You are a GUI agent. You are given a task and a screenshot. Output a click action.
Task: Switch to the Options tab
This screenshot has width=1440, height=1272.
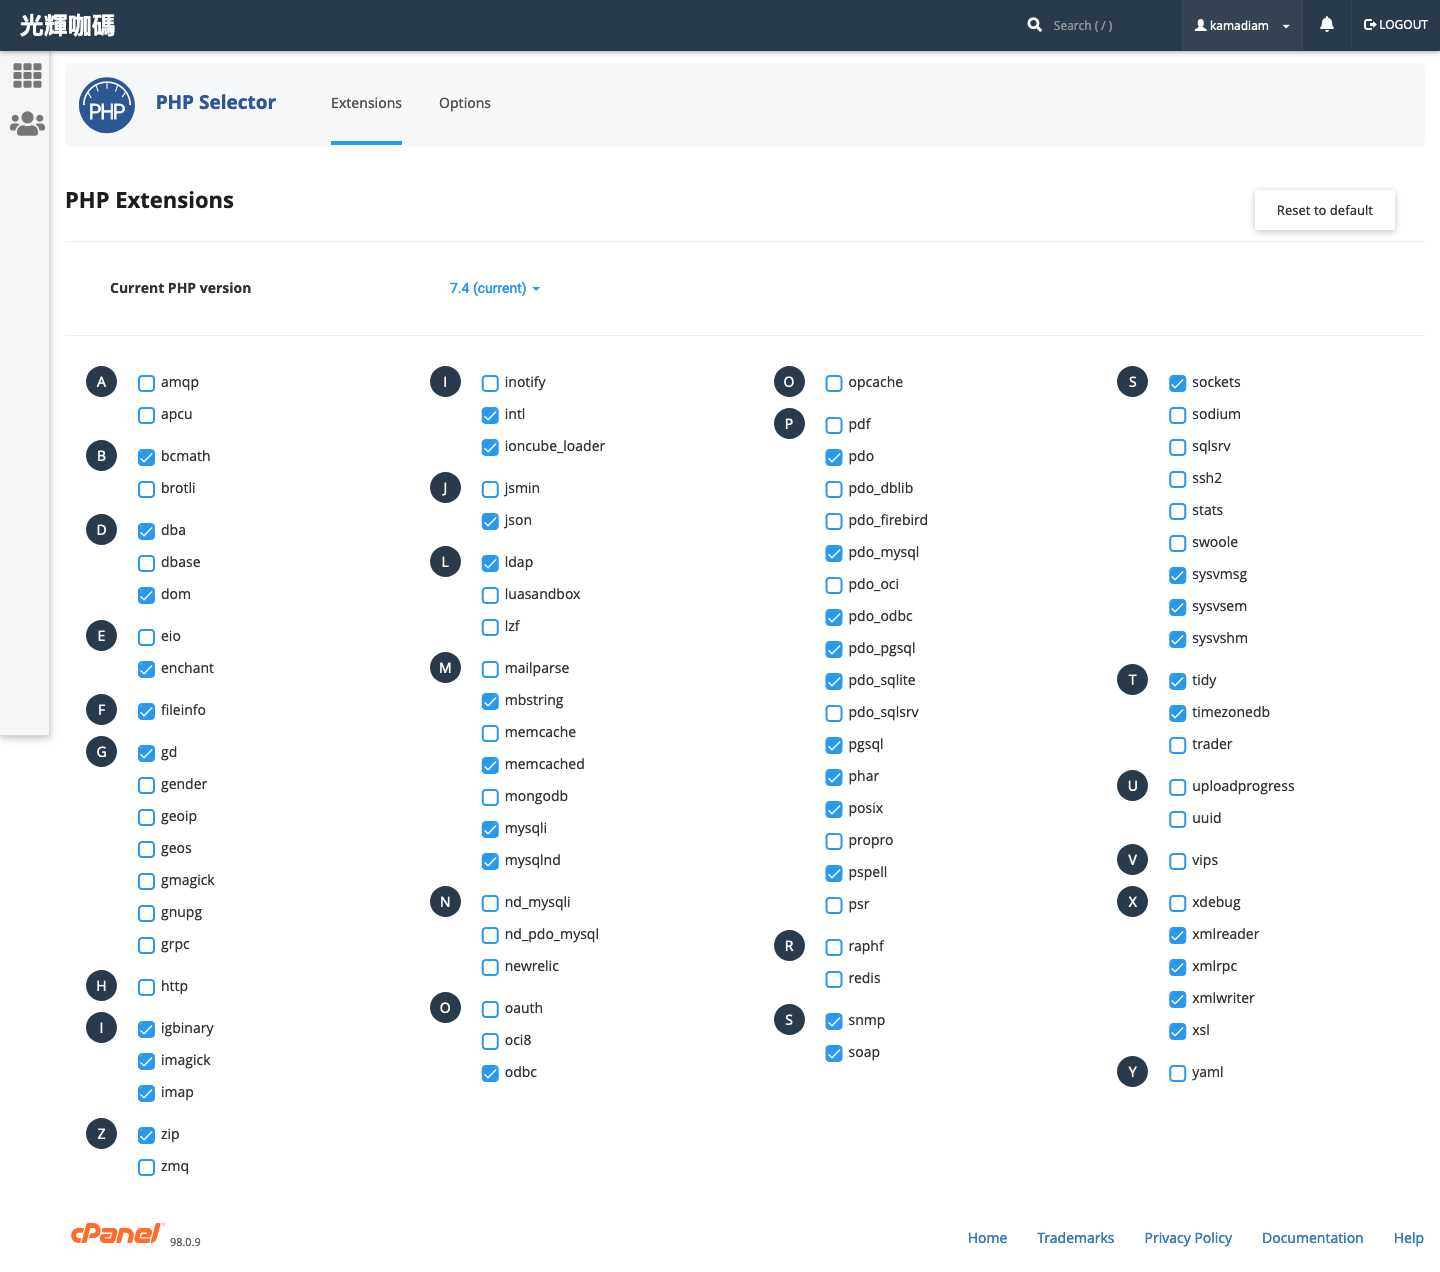click(464, 103)
